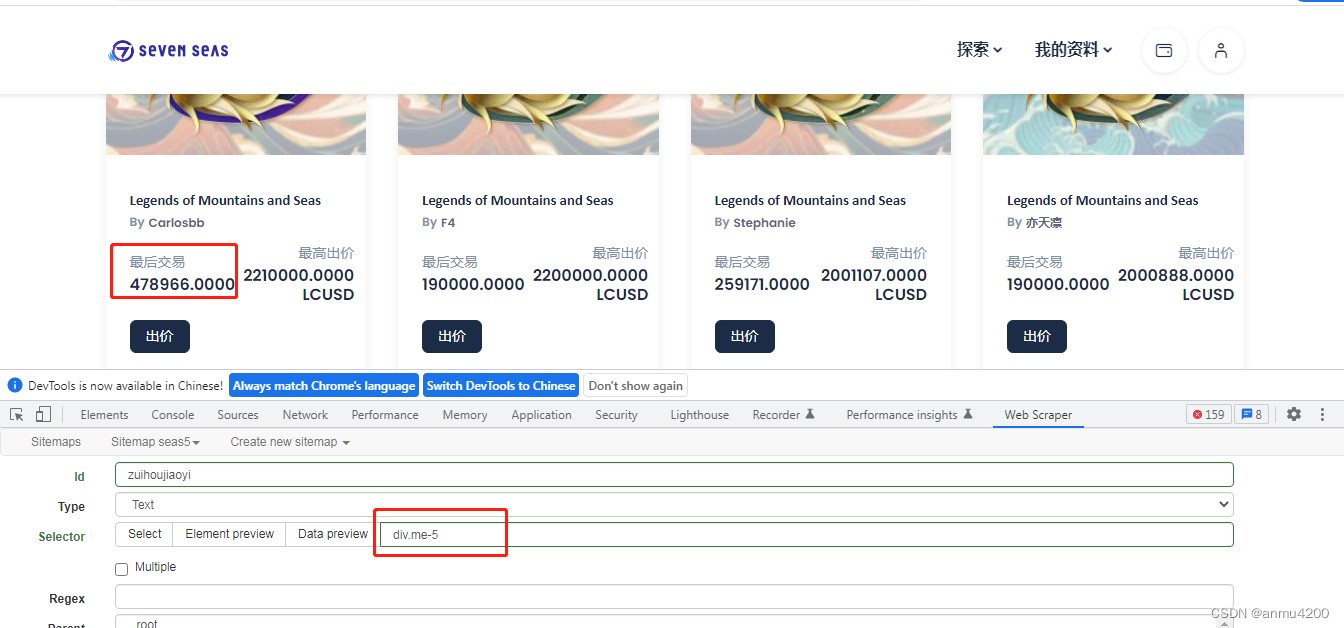
Task: Switch to the Elements tab
Action: click(104, 415)
